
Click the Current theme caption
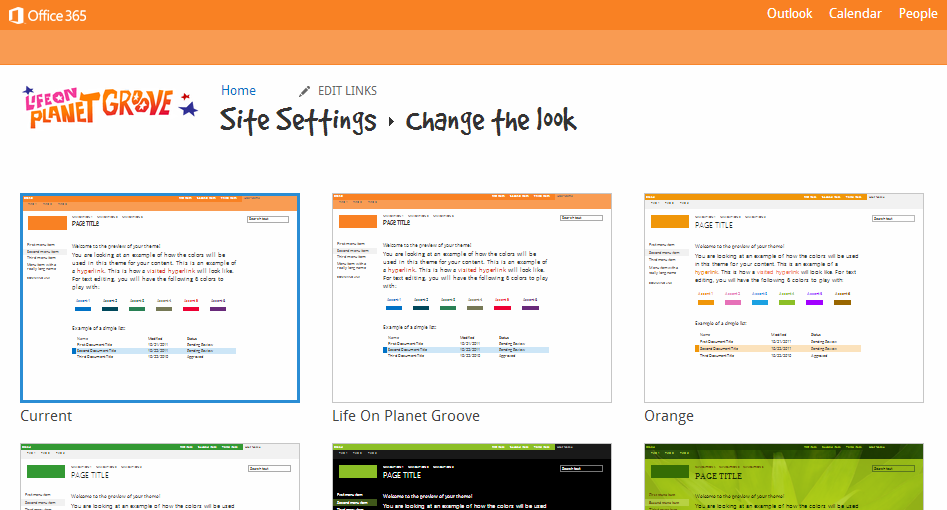coord(46,416)
